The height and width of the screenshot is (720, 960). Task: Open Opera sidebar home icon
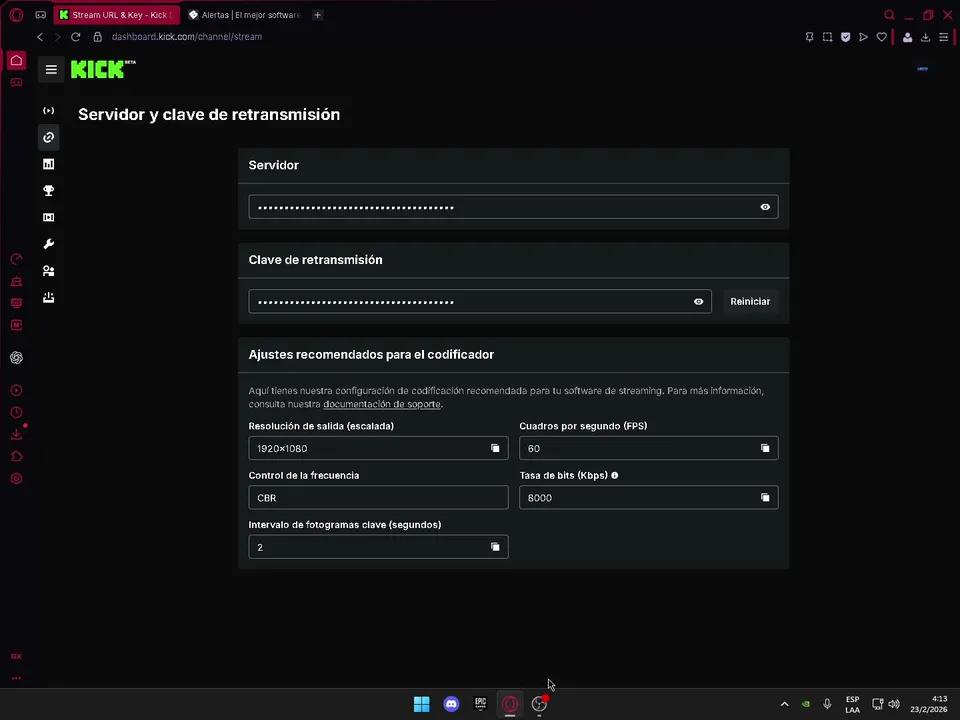(17, 60)
